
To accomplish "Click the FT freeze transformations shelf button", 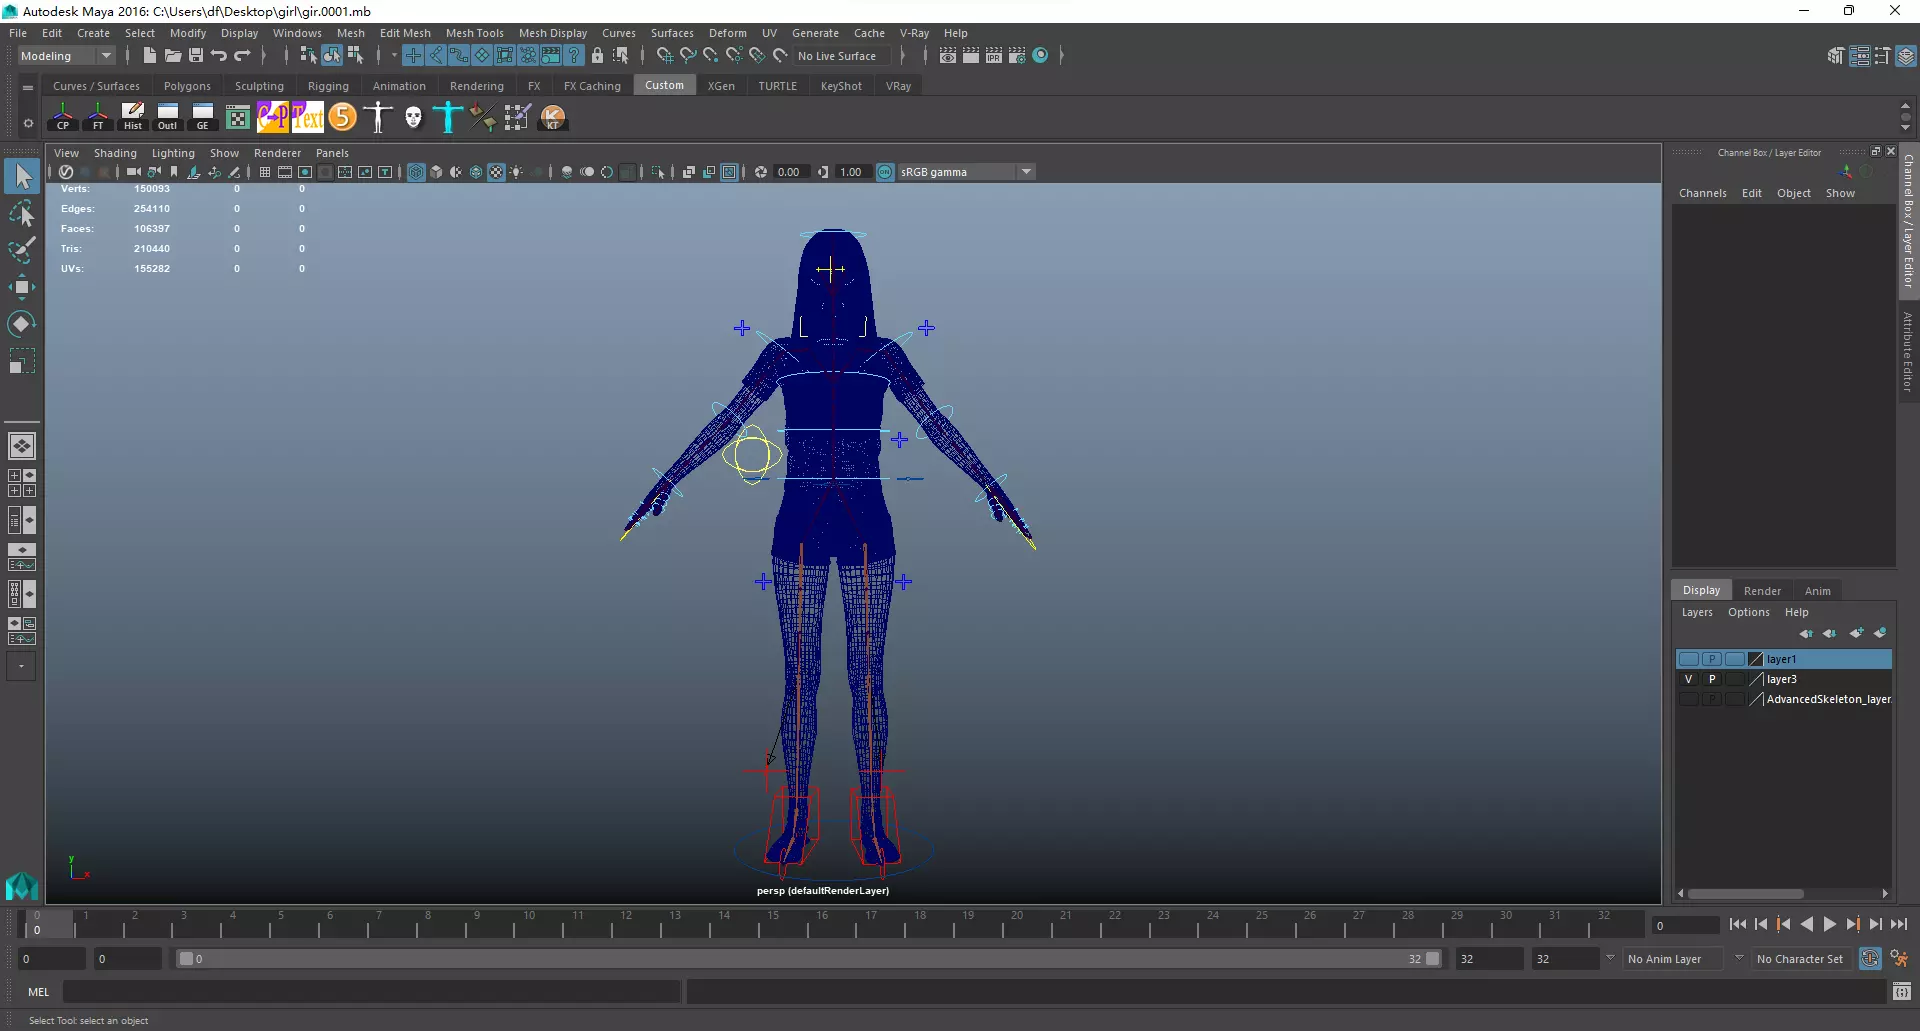I will (98, 117).
